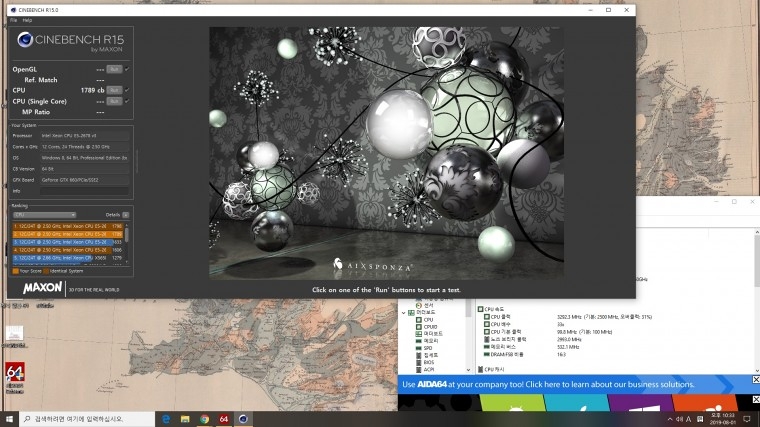Select ranking entry 5 scoring 1279

pyautogui.click(x=67, y=258)
